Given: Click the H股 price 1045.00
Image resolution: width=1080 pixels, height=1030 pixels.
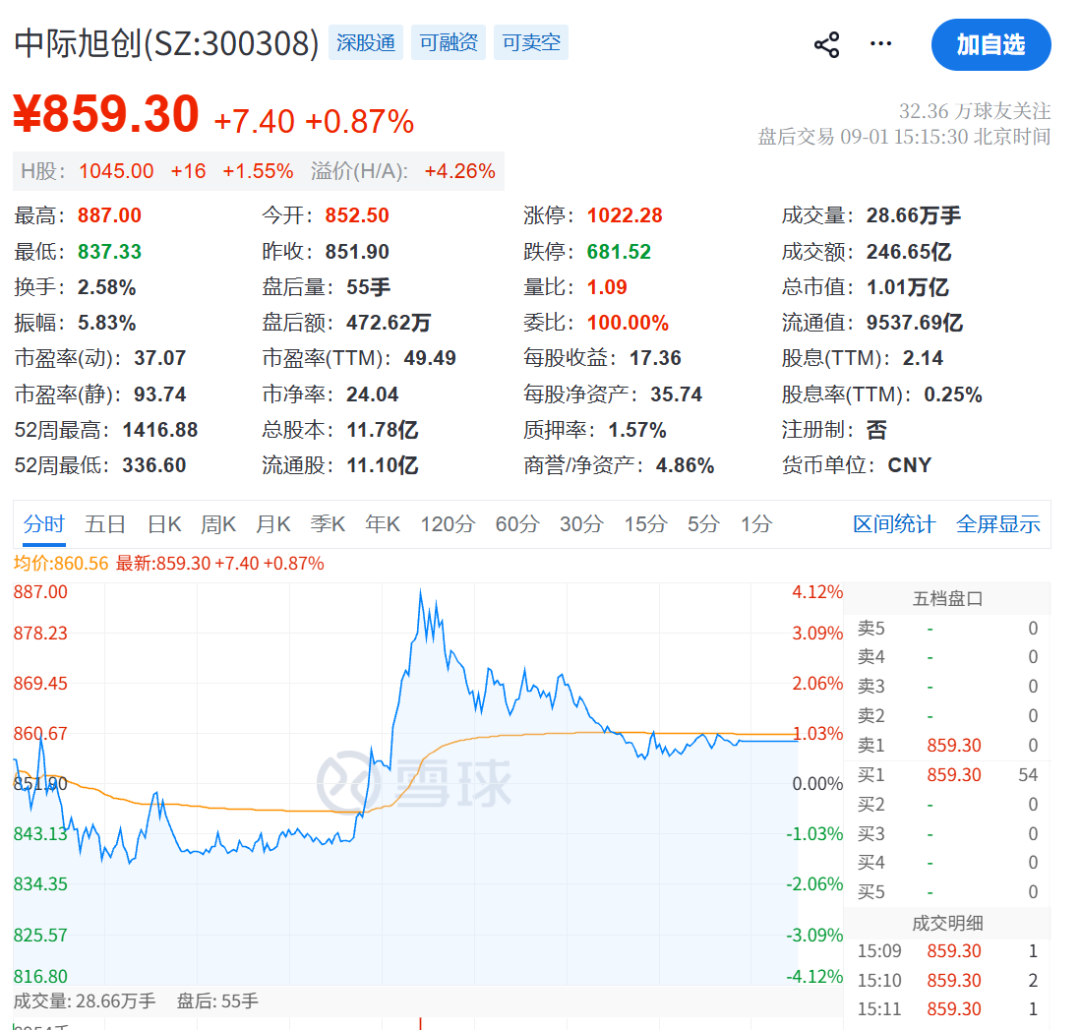Looking at the screenshot, I should pos(116,171).
